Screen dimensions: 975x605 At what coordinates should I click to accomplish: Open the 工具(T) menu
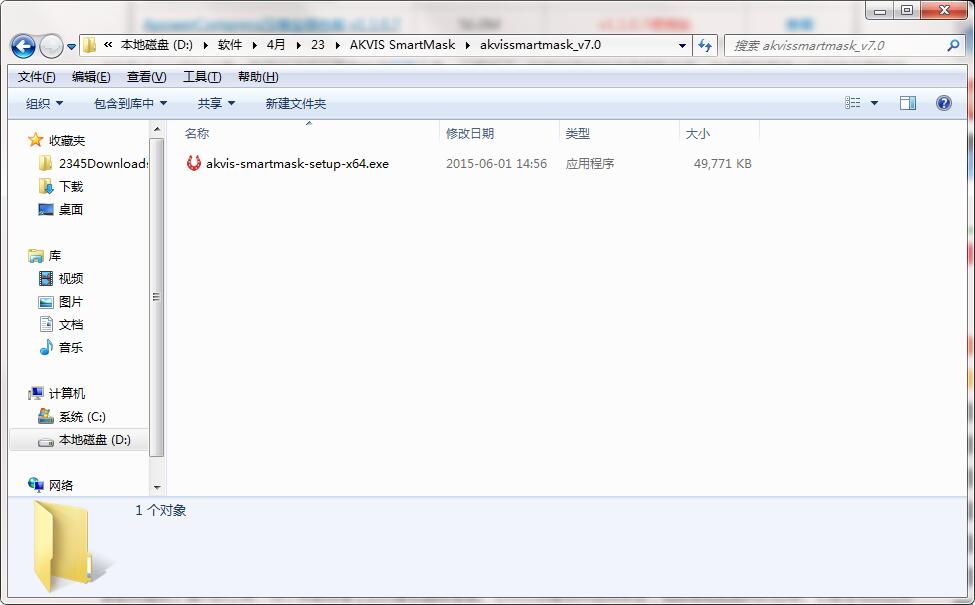(x=201, y=76)
